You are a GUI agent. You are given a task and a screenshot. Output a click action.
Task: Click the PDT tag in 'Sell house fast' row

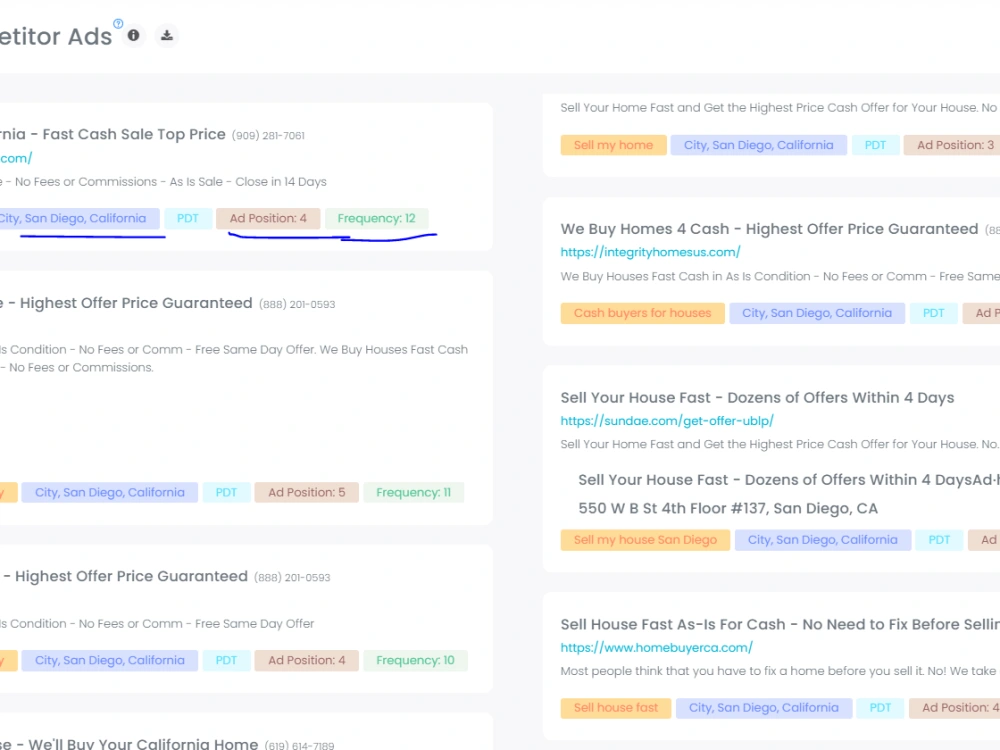[x=880, y=708]
